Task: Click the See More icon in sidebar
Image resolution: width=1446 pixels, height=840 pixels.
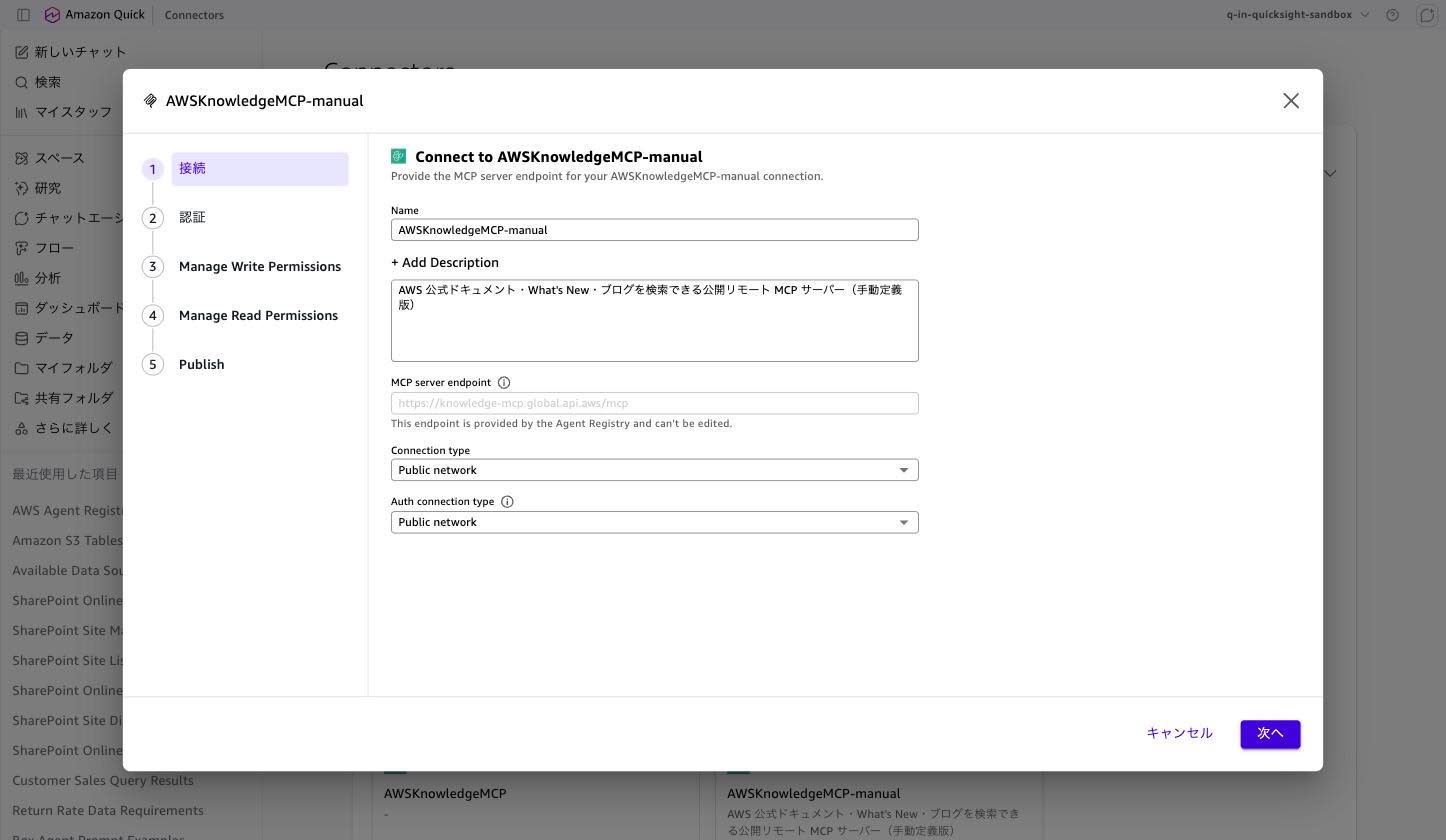Action: [22, 428]
